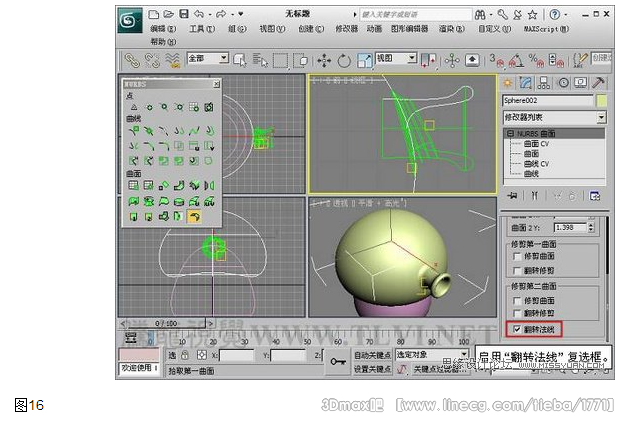The width and height of the screenshot is (643, 422).
Task: Click the New Scene icon in quick access
Action: coord(154,14)
